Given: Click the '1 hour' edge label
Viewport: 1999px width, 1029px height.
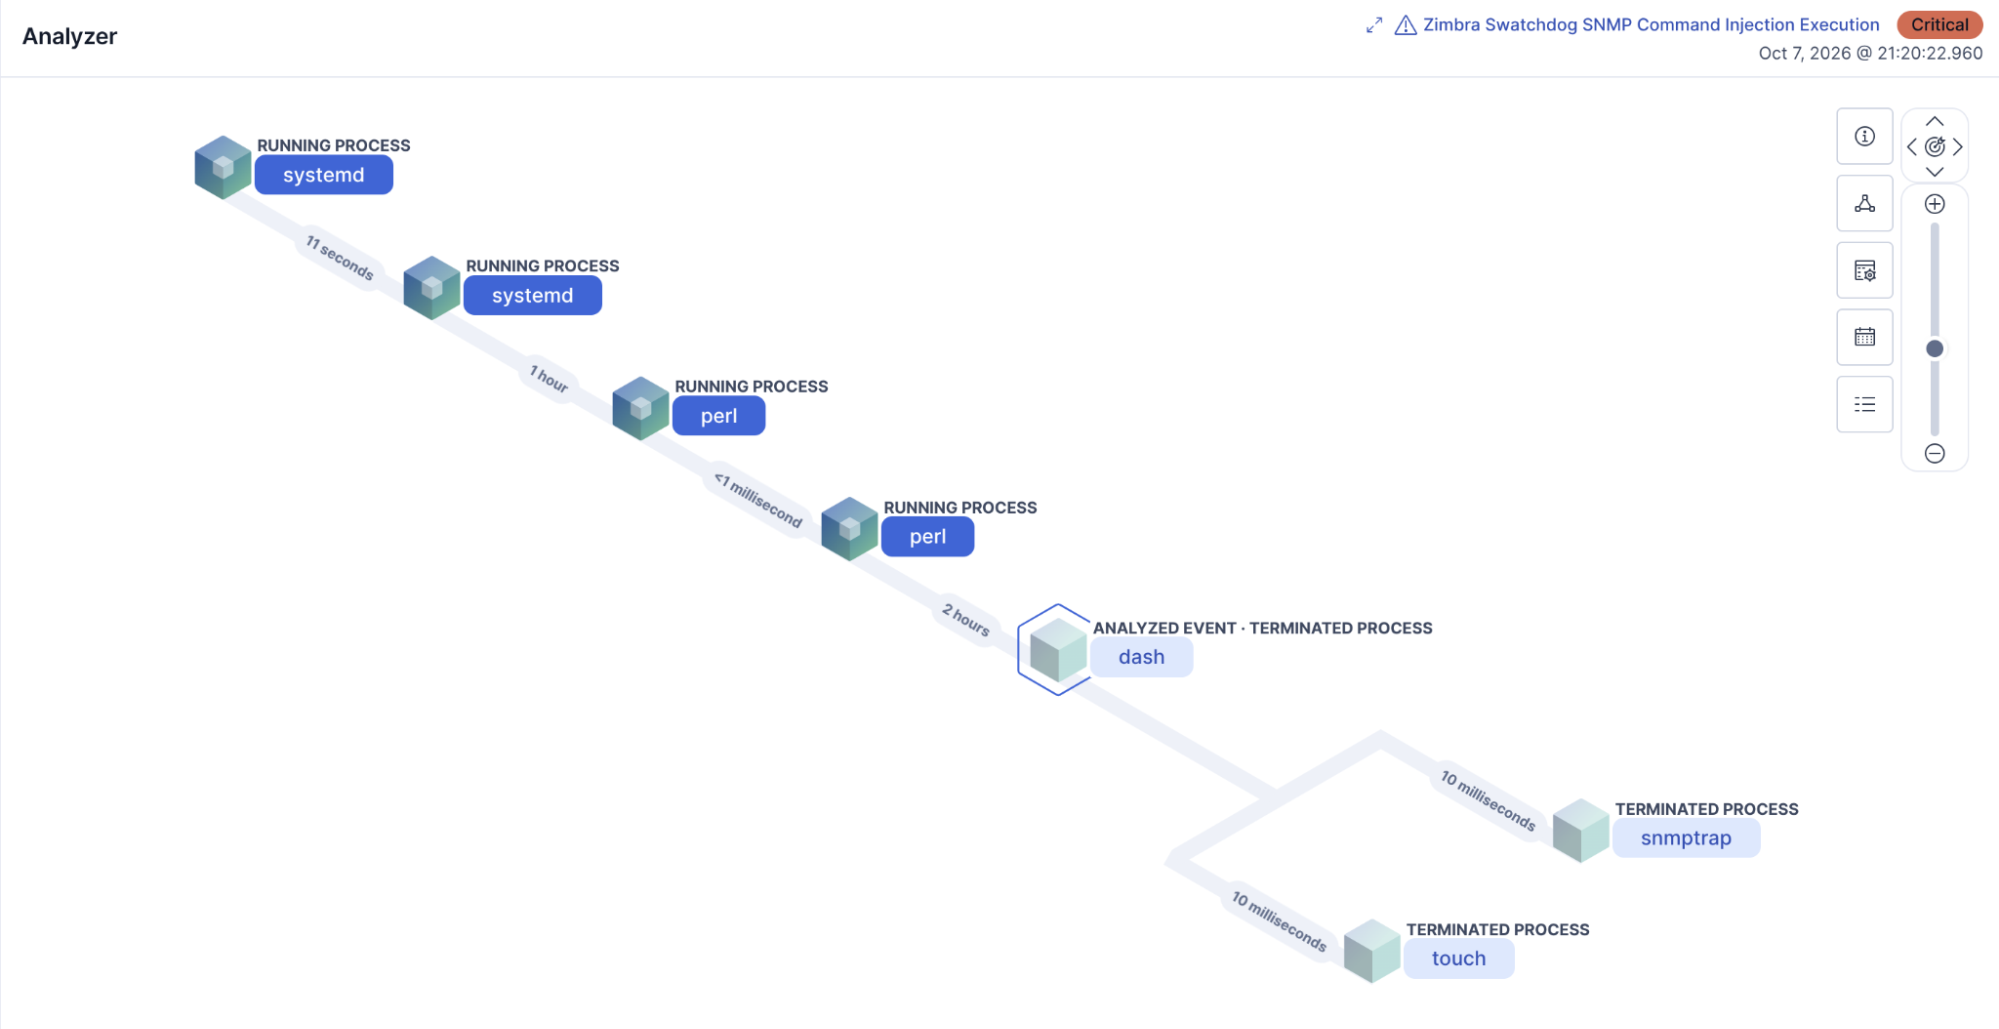Looking at the screenshot, I should (x=549, y=379).
